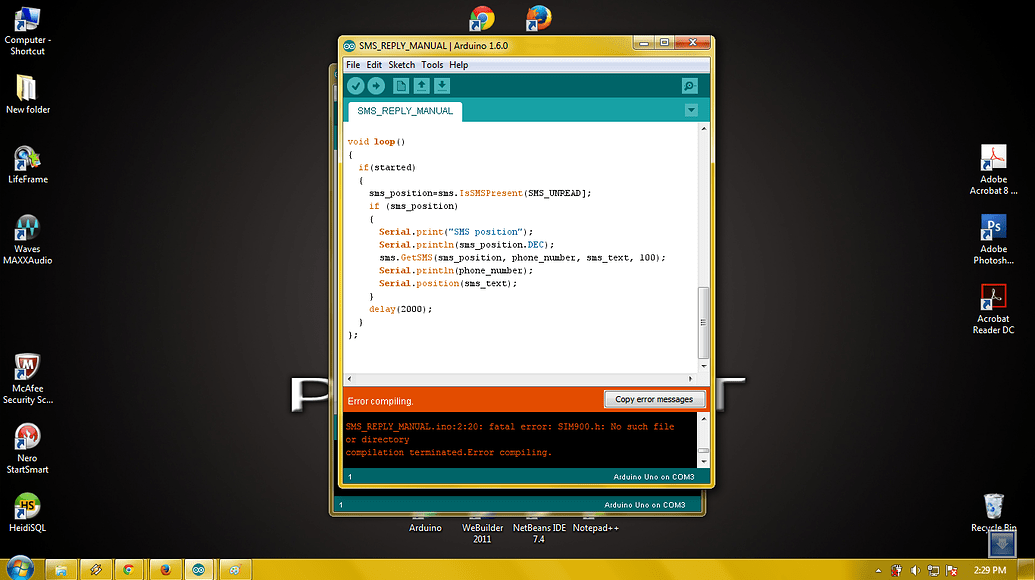
Task: Click the console scroll up arrow
Action: pyautogui.click(x=704, y=419)
